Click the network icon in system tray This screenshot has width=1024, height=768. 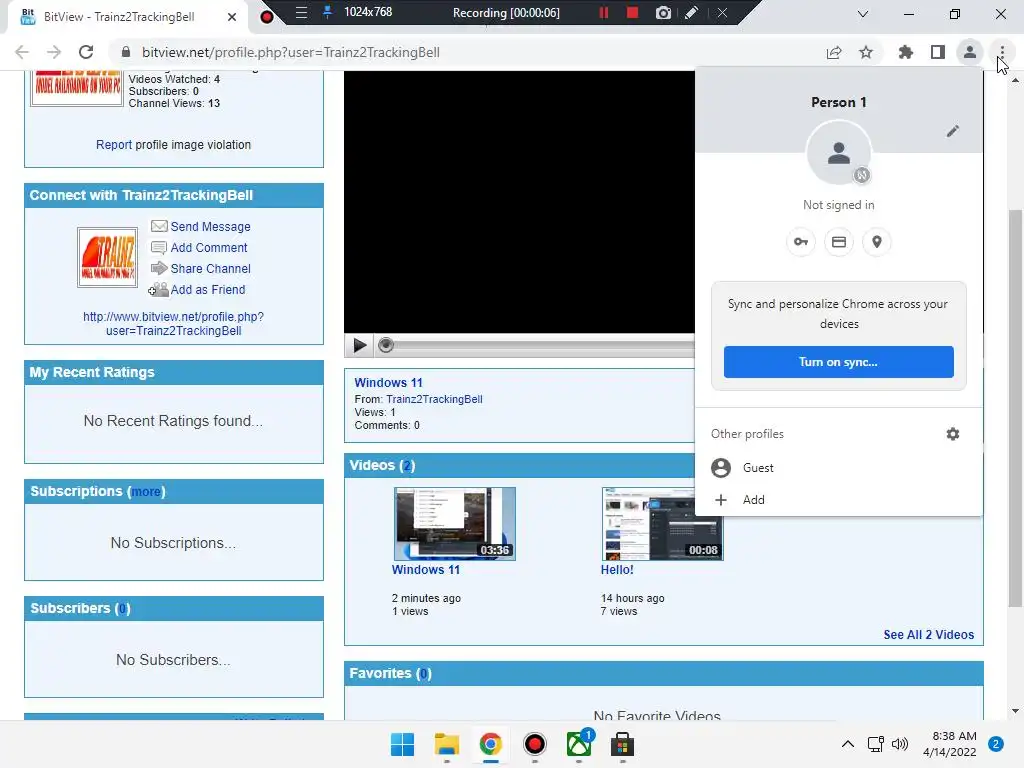(875, 744)
